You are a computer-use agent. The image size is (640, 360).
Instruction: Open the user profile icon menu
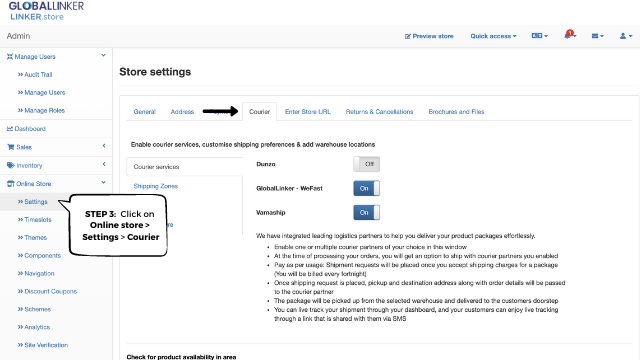tap(623, 36)
